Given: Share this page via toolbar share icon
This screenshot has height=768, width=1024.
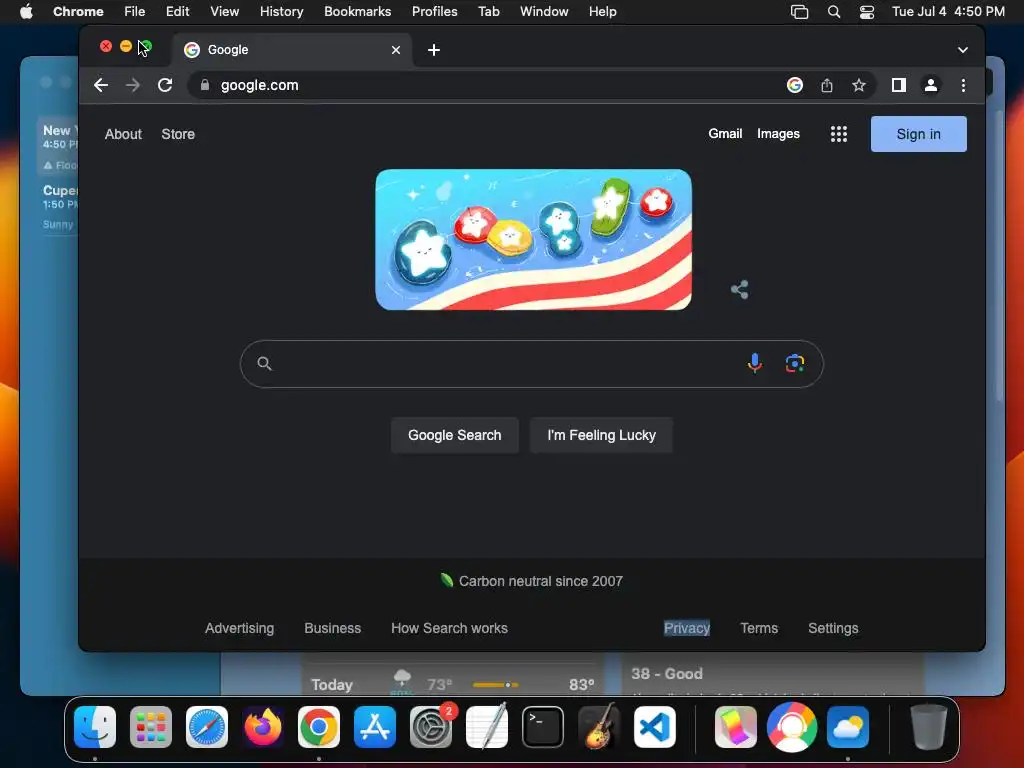Looking at the screenshot, I should point(827,85).
